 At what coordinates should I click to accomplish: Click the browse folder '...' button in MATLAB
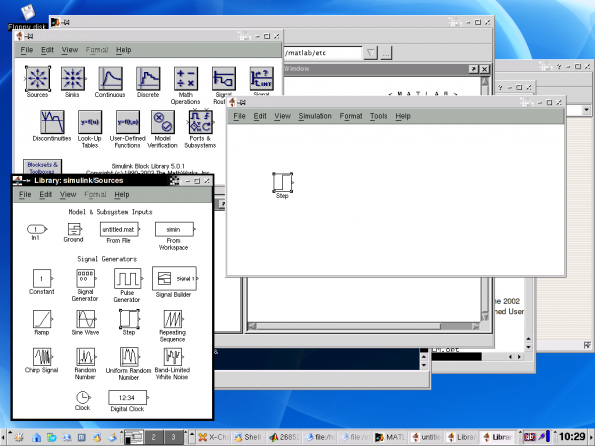tap(386, 53)
